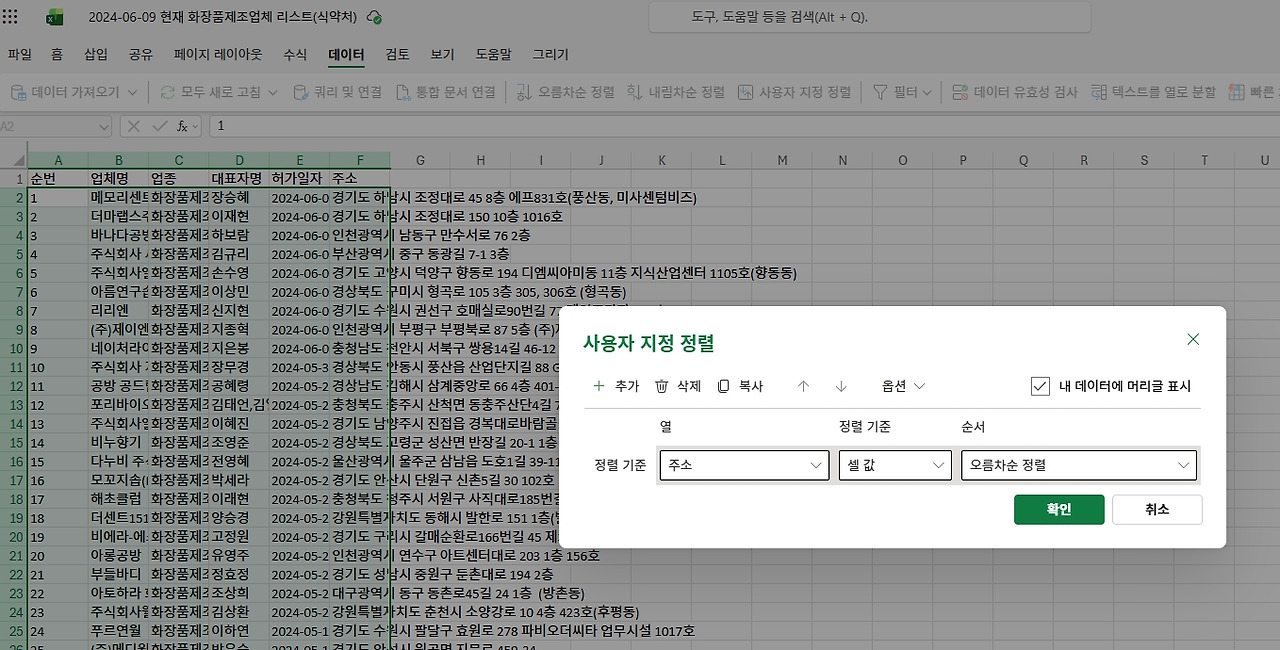1280x650 pixels.
Task: Expand the 셀 값 sort criteria dropdown
Action: pyautogui.click(x=938, y=465)
